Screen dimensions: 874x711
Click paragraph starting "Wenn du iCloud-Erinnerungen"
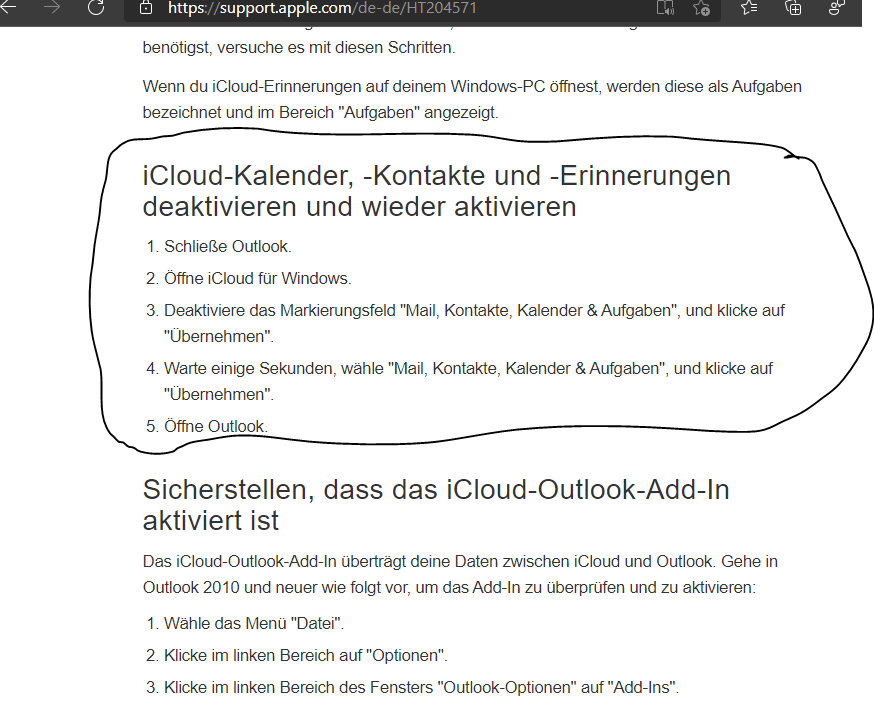[x=472, y=99]
